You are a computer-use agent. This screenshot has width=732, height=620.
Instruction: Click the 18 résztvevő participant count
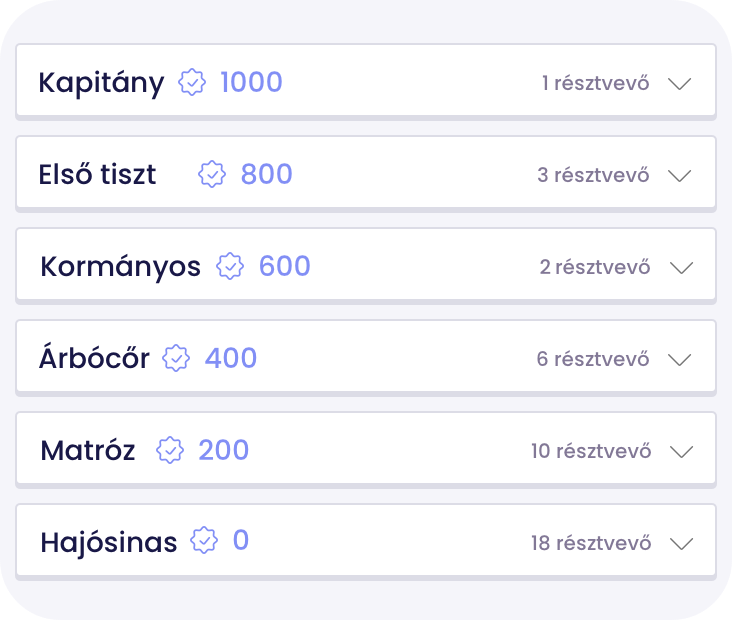pyautogui.click(x=591, y=542)
